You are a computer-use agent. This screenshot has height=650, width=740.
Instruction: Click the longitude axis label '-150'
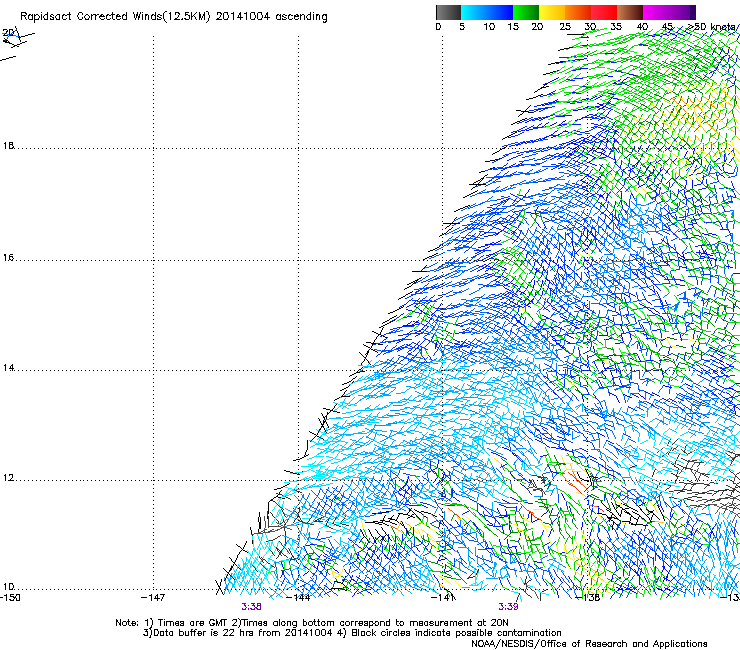[10, 598]
